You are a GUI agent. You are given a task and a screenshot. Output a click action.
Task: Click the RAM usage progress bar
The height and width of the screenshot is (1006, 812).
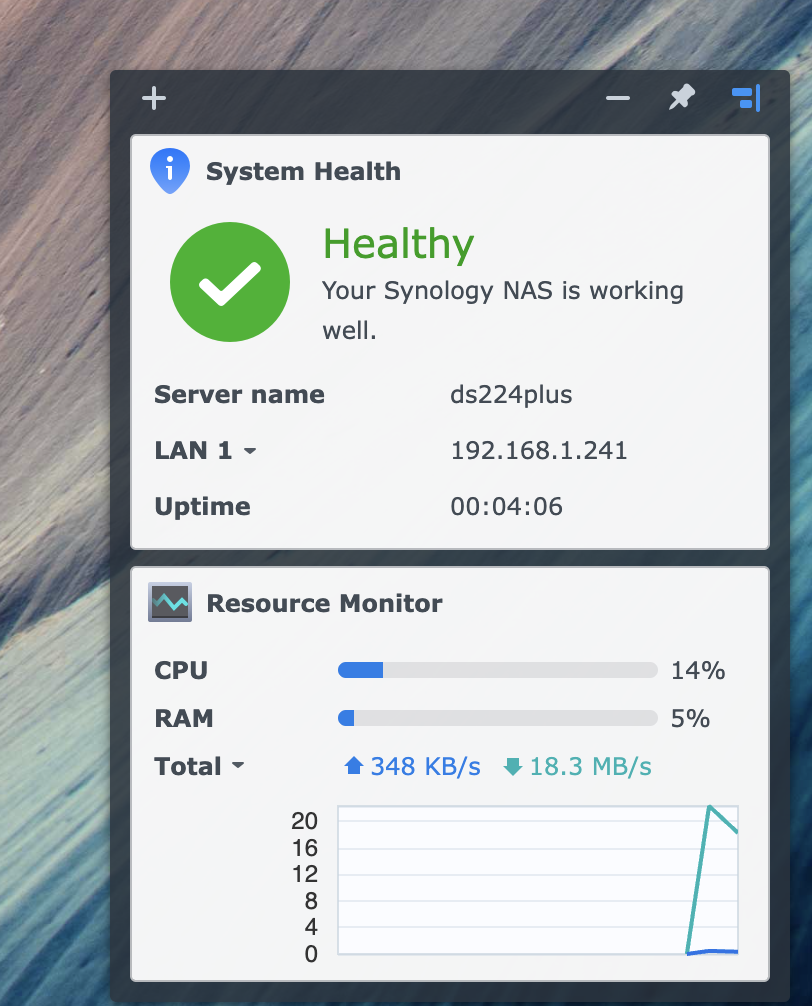[x=498, y=718]
